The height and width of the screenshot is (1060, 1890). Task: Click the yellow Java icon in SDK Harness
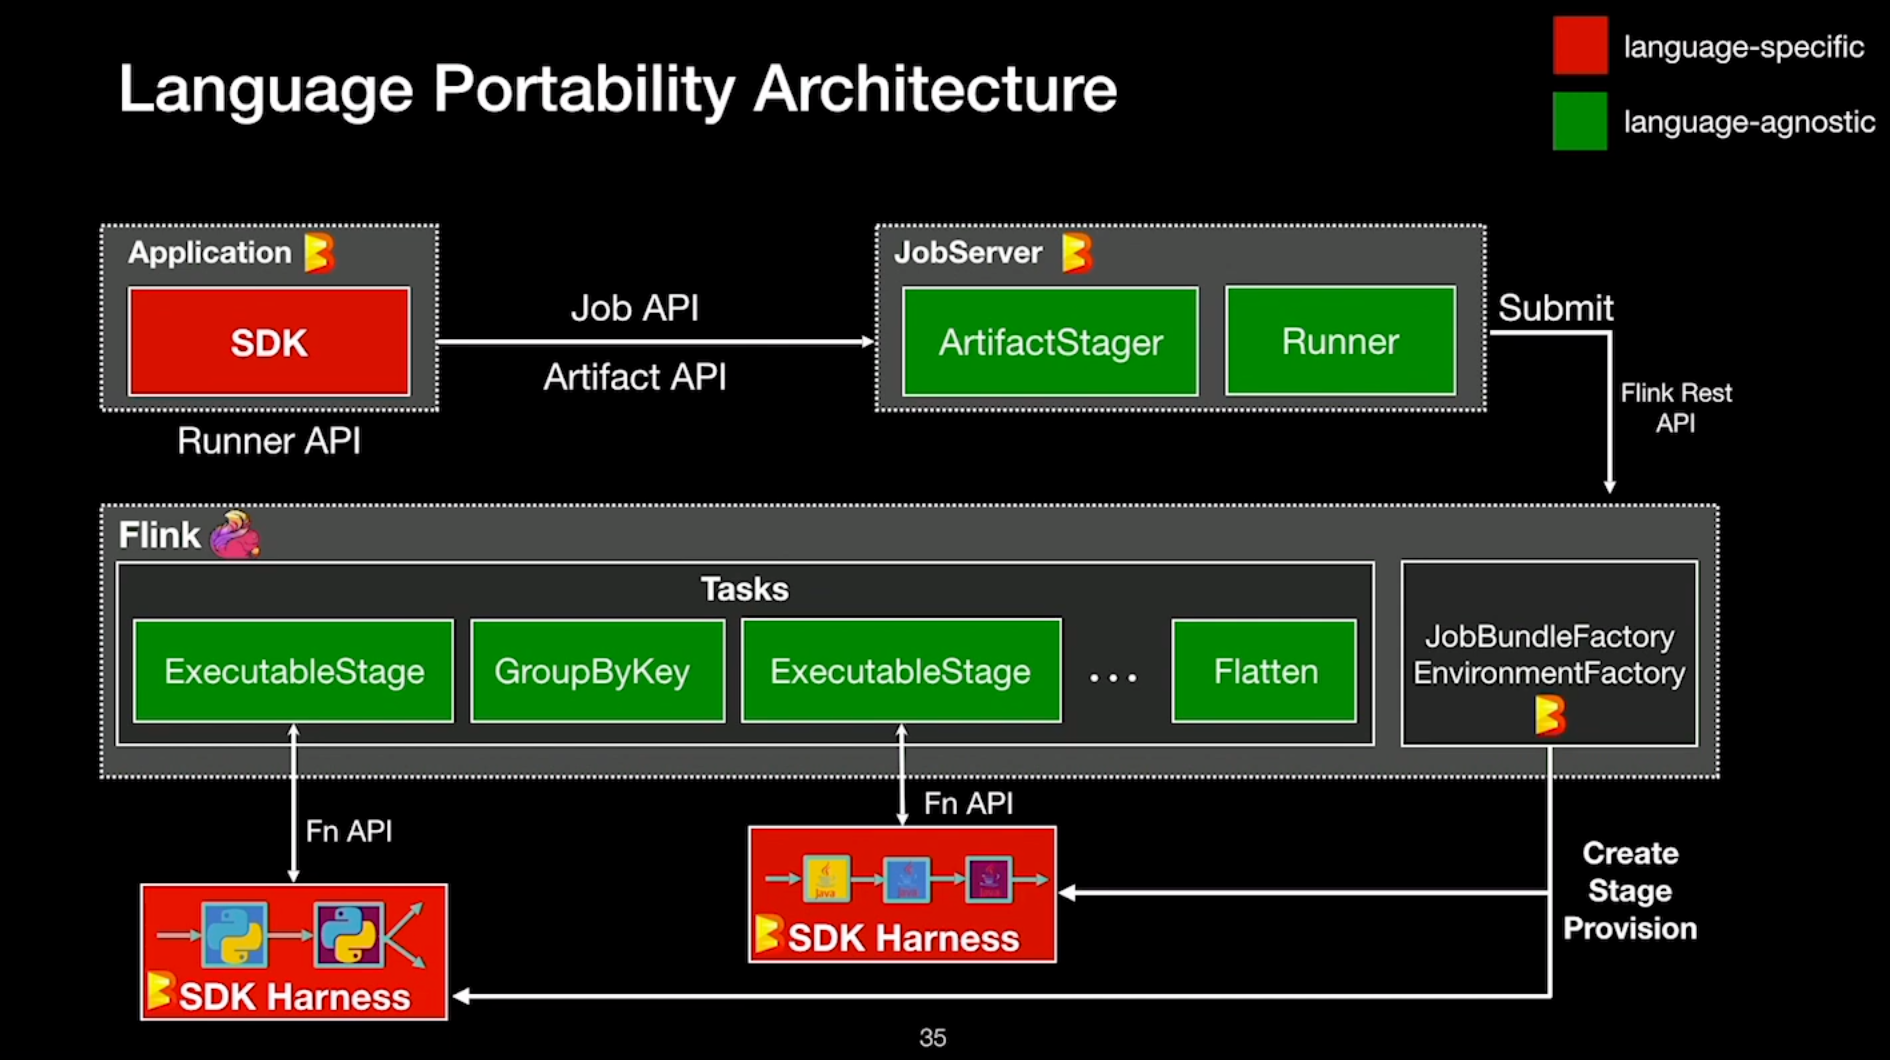pos(826,879)
